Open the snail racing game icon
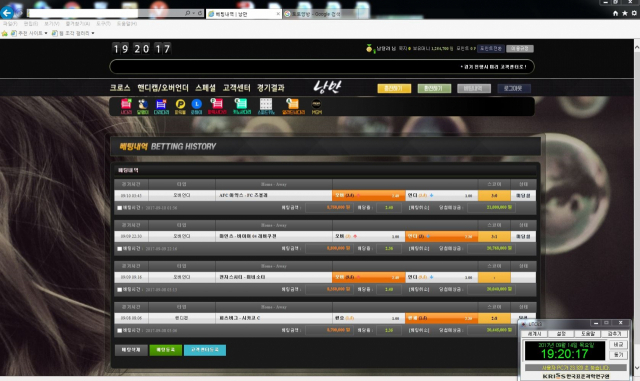Viewport: 640px width, 381px height. (x=142, y=106)
